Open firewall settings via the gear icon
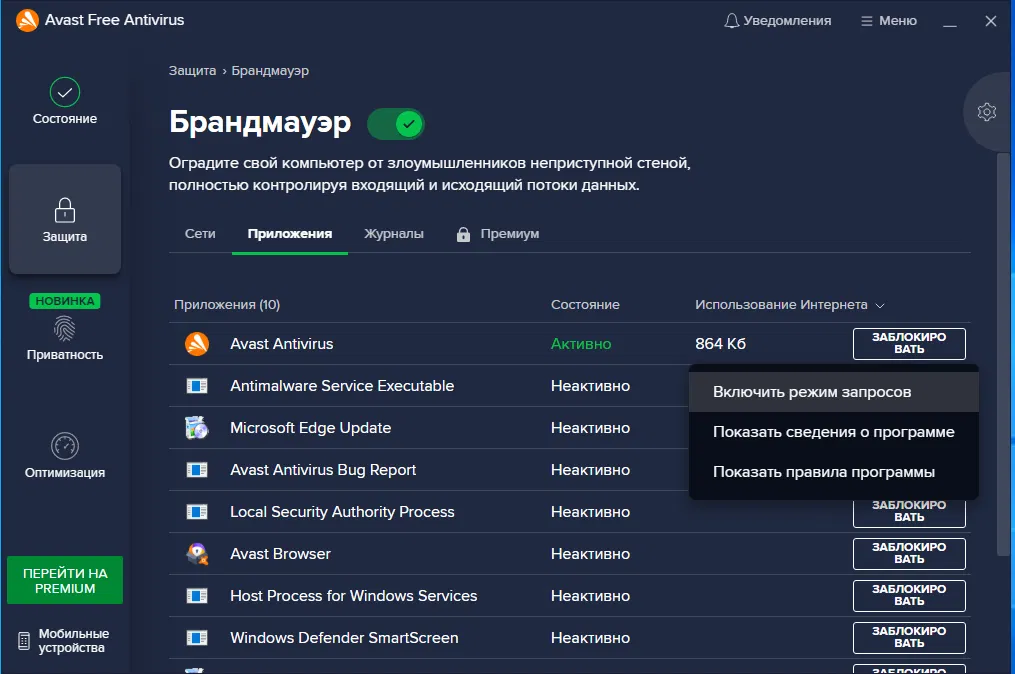 (x=986, y=112)
